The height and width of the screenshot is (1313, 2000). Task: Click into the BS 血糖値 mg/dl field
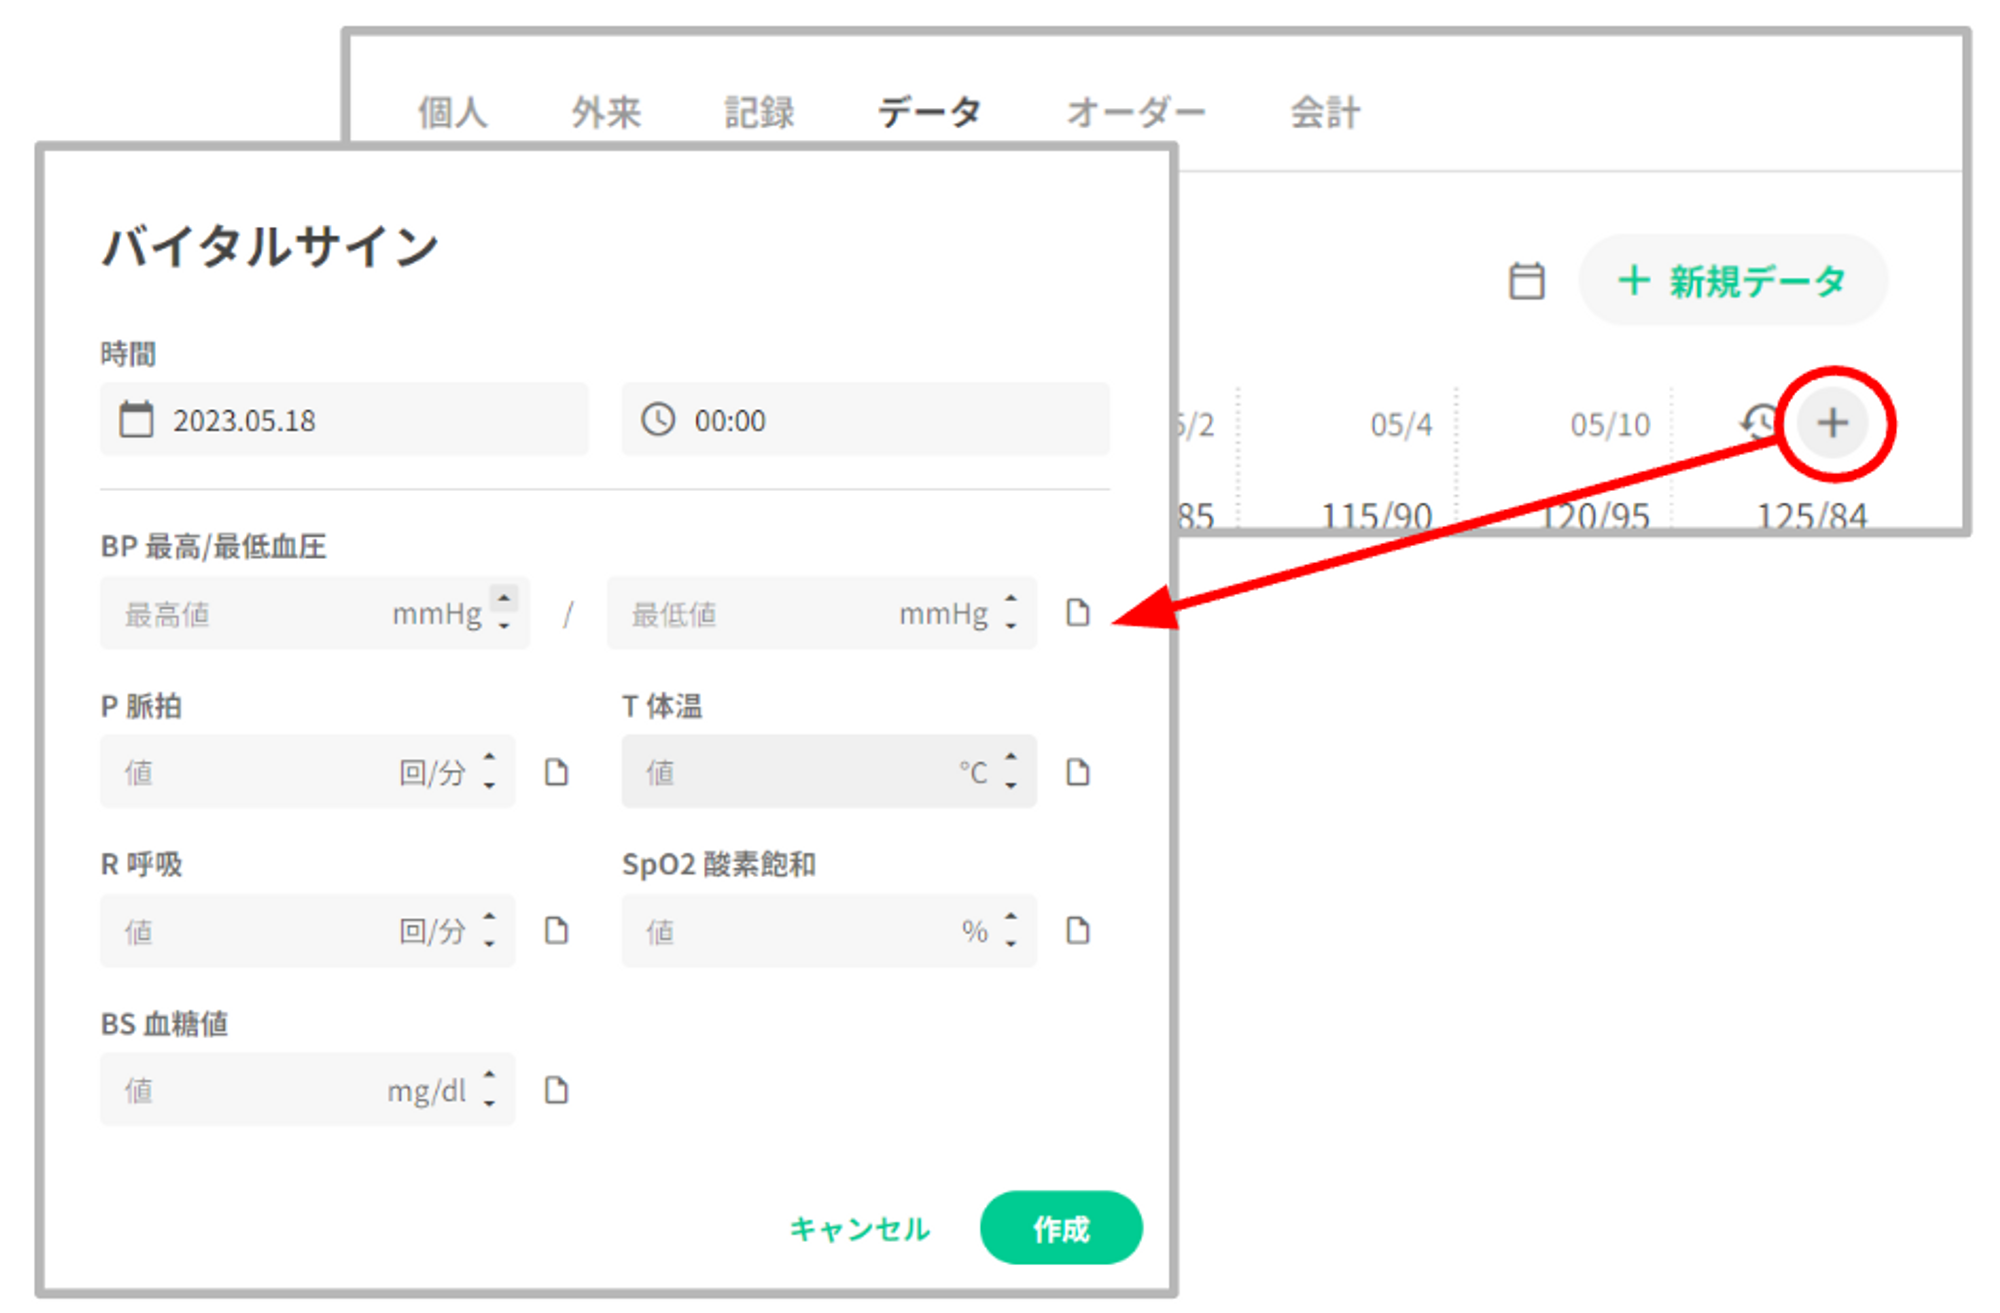coord(250,1090)
